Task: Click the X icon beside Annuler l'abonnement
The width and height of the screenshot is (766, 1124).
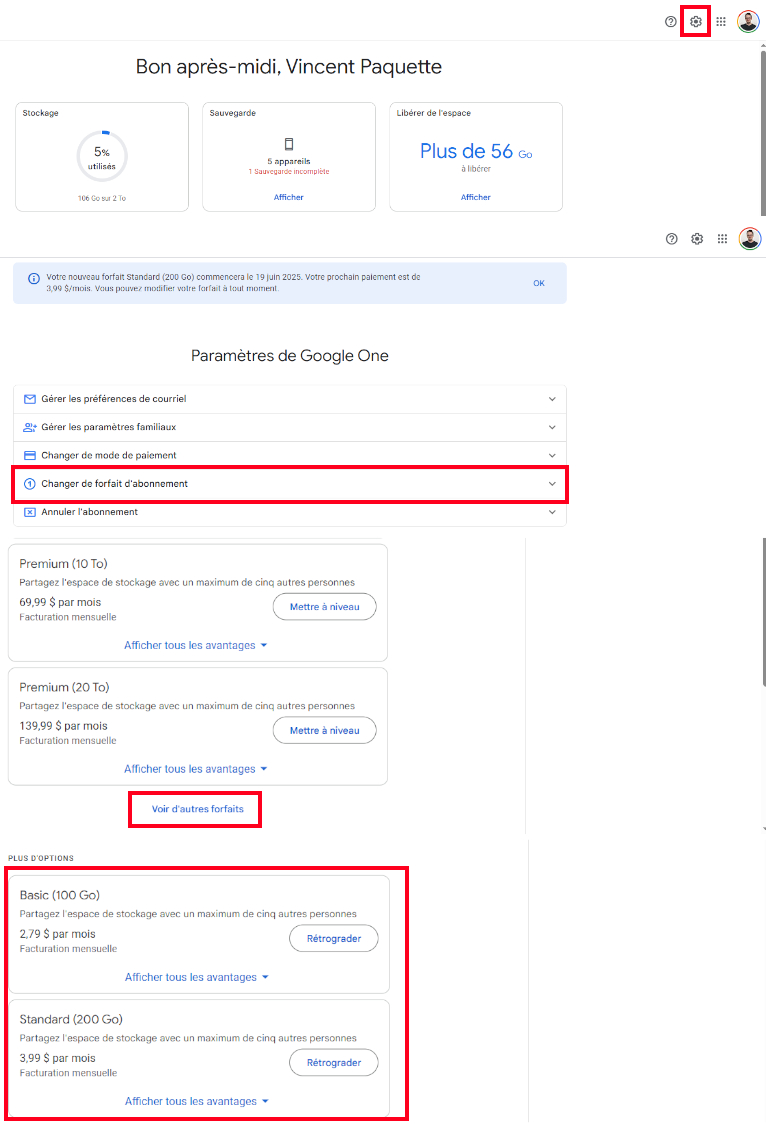Action: [29, 512]
